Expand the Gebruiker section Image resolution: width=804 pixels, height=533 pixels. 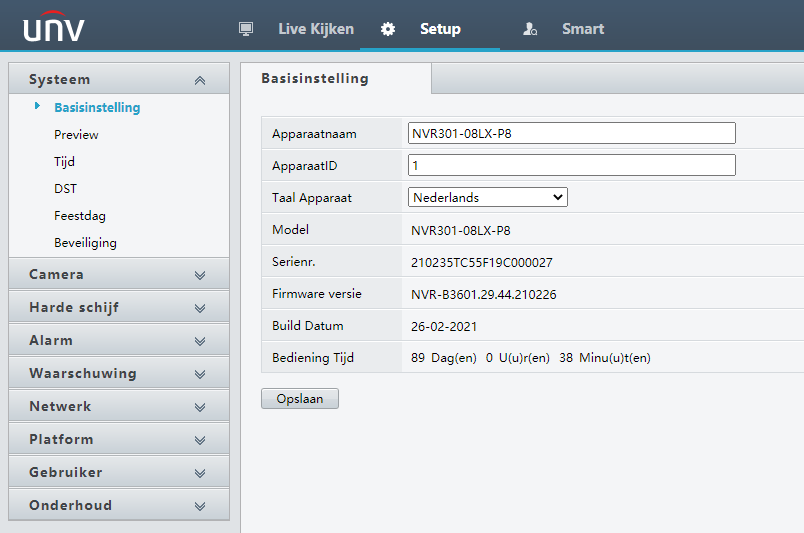tap(119, 472)
